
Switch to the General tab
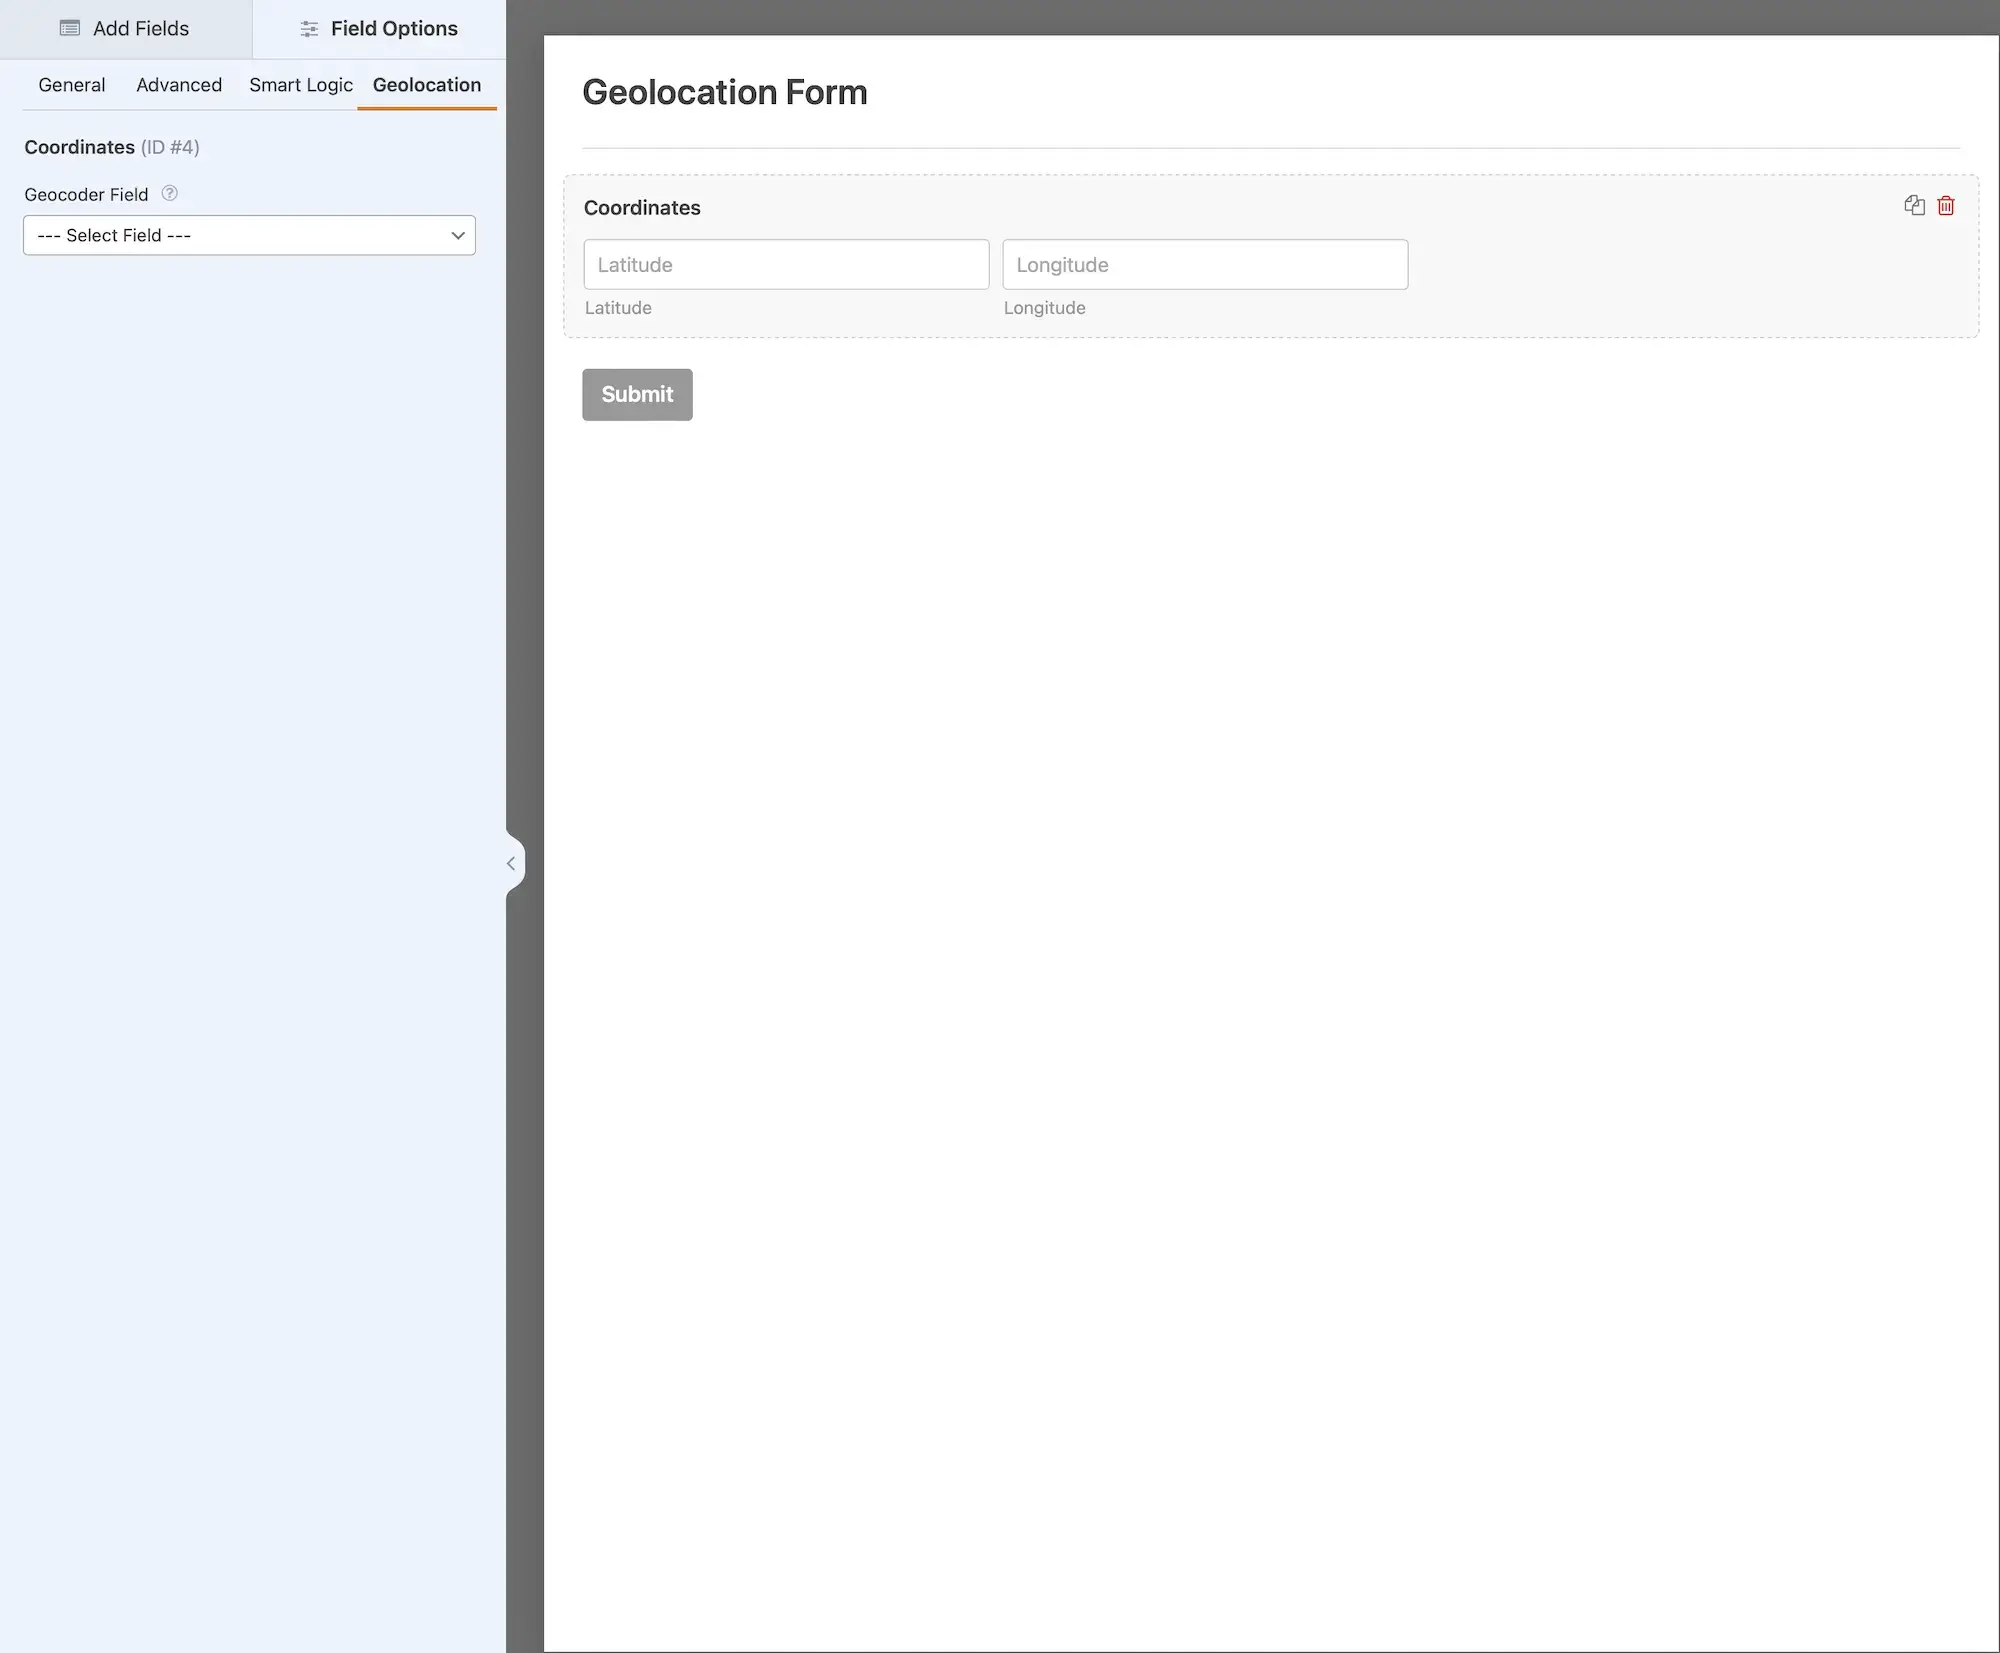coord(72,85)
